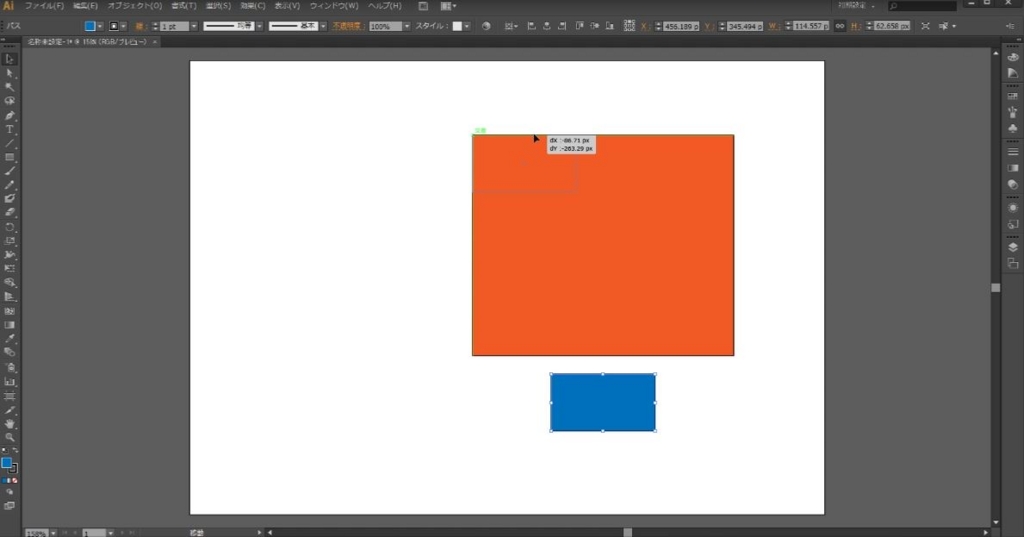Open the arrange documents dropdown

pos(449,6)
